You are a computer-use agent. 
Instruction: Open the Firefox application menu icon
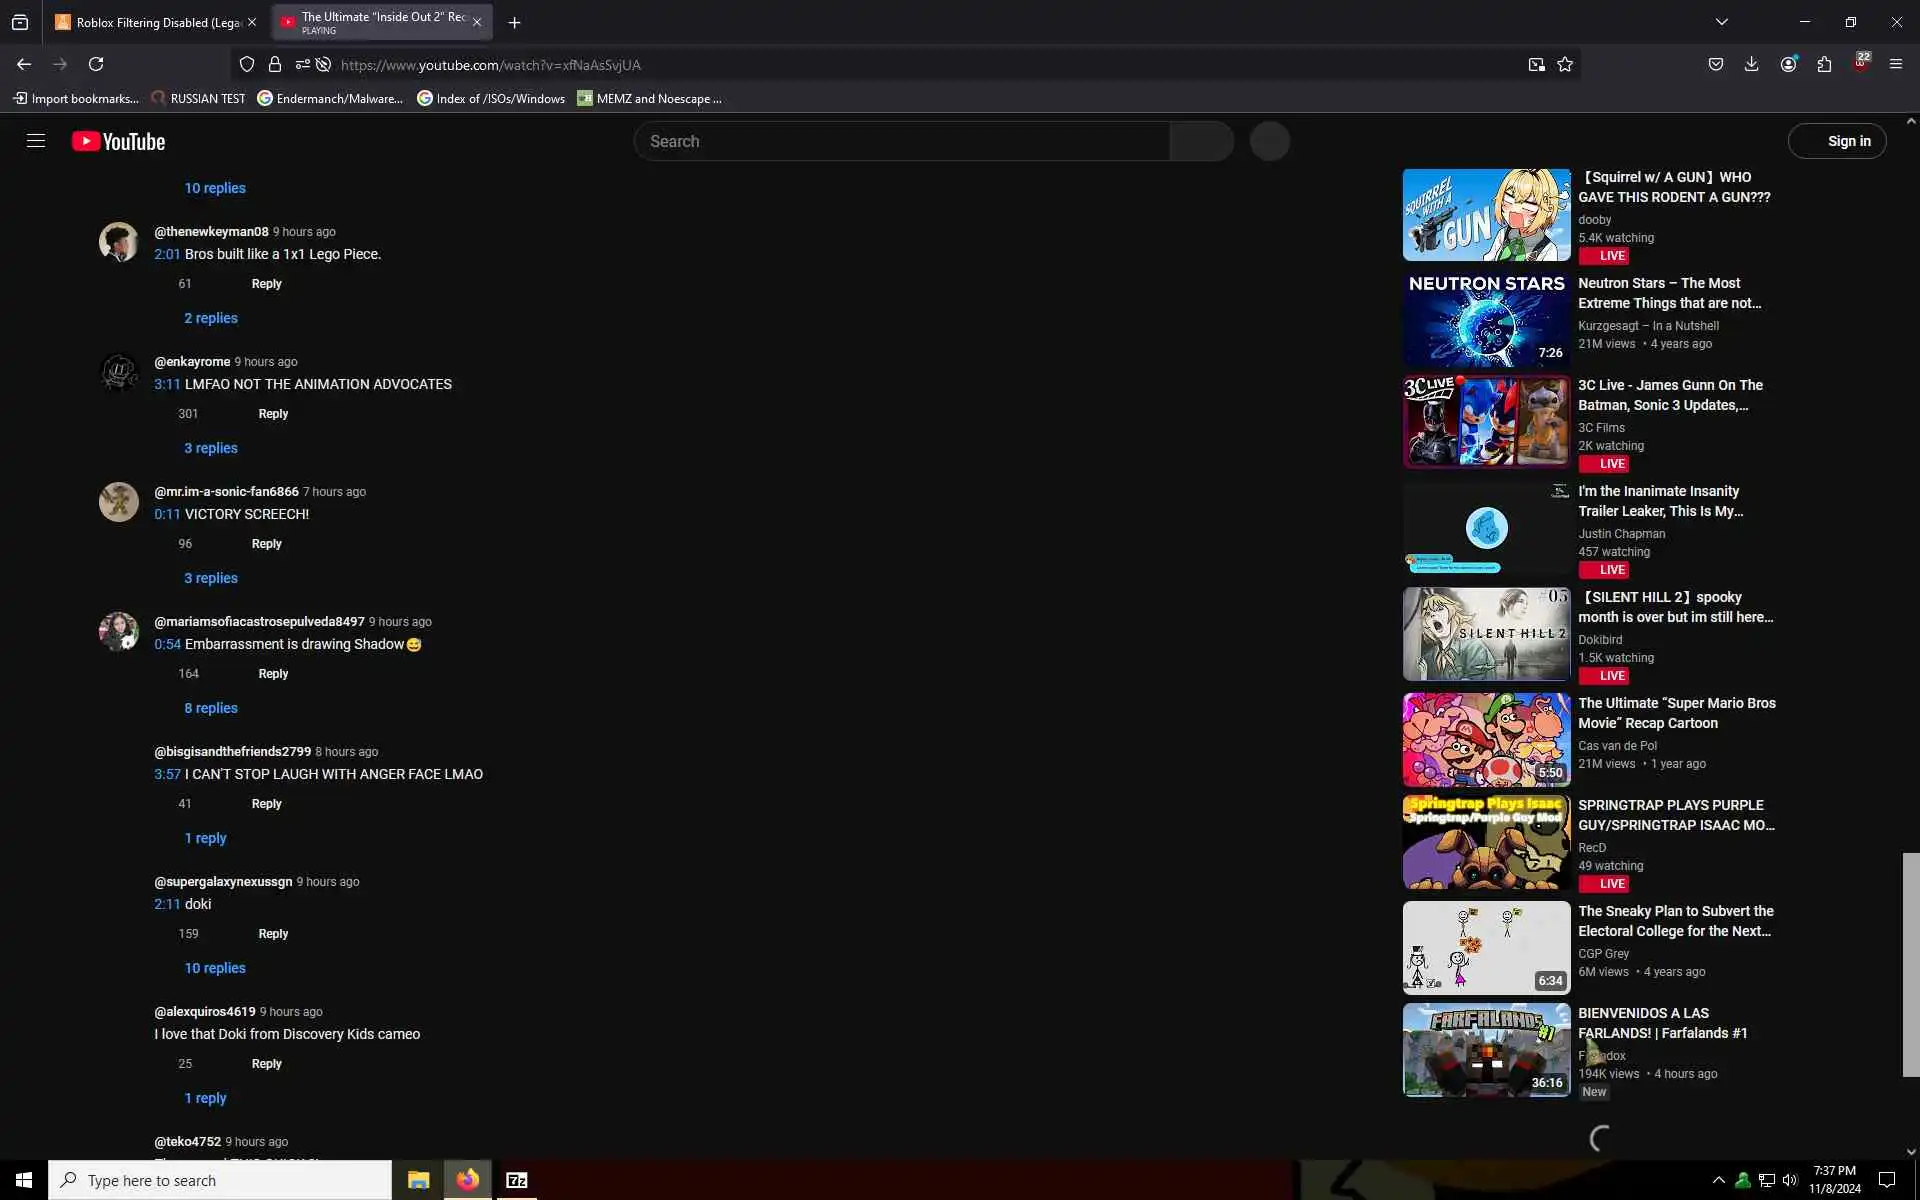(1895, 64)
